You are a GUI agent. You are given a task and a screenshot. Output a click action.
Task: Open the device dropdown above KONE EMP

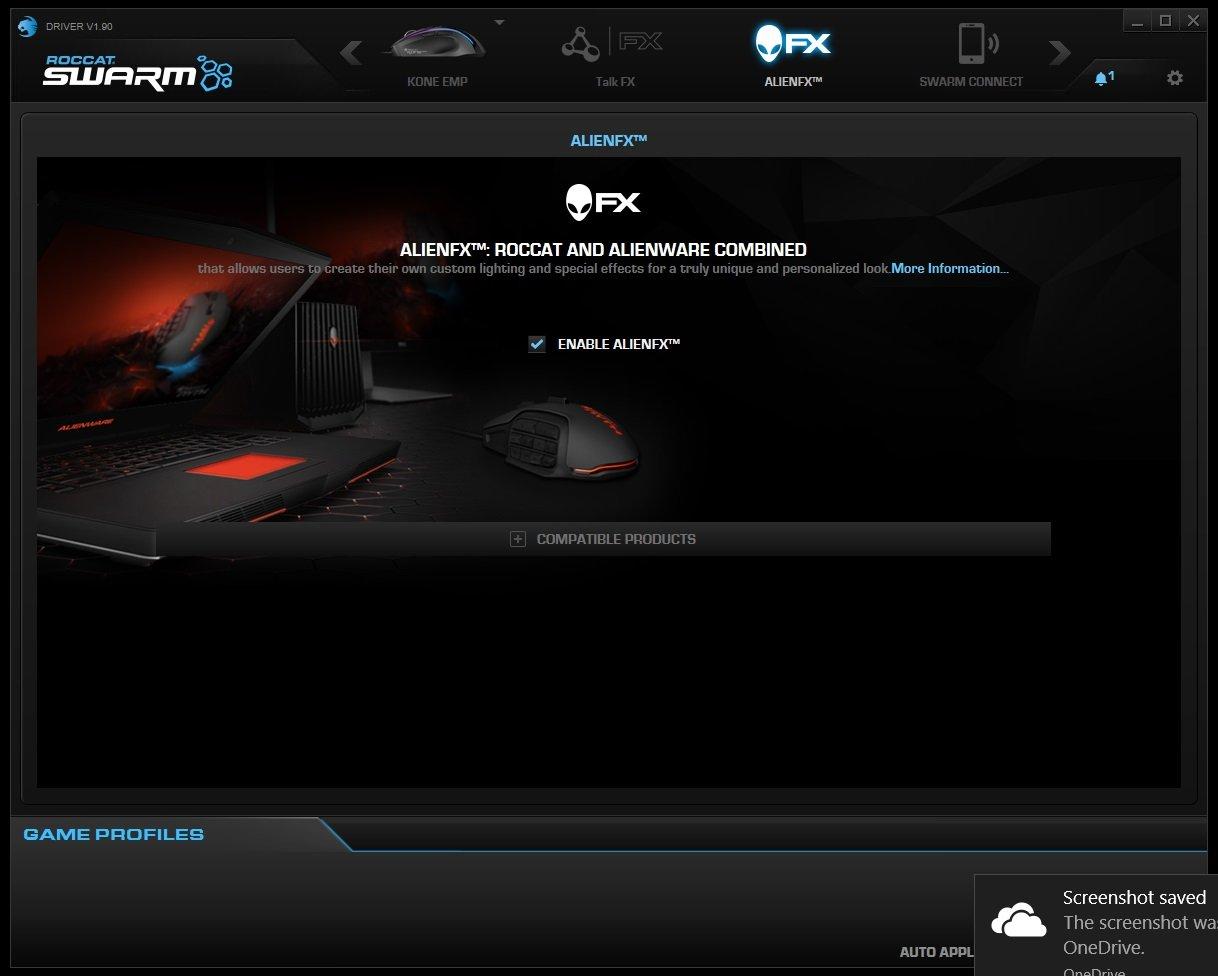[x=500, y=22]
